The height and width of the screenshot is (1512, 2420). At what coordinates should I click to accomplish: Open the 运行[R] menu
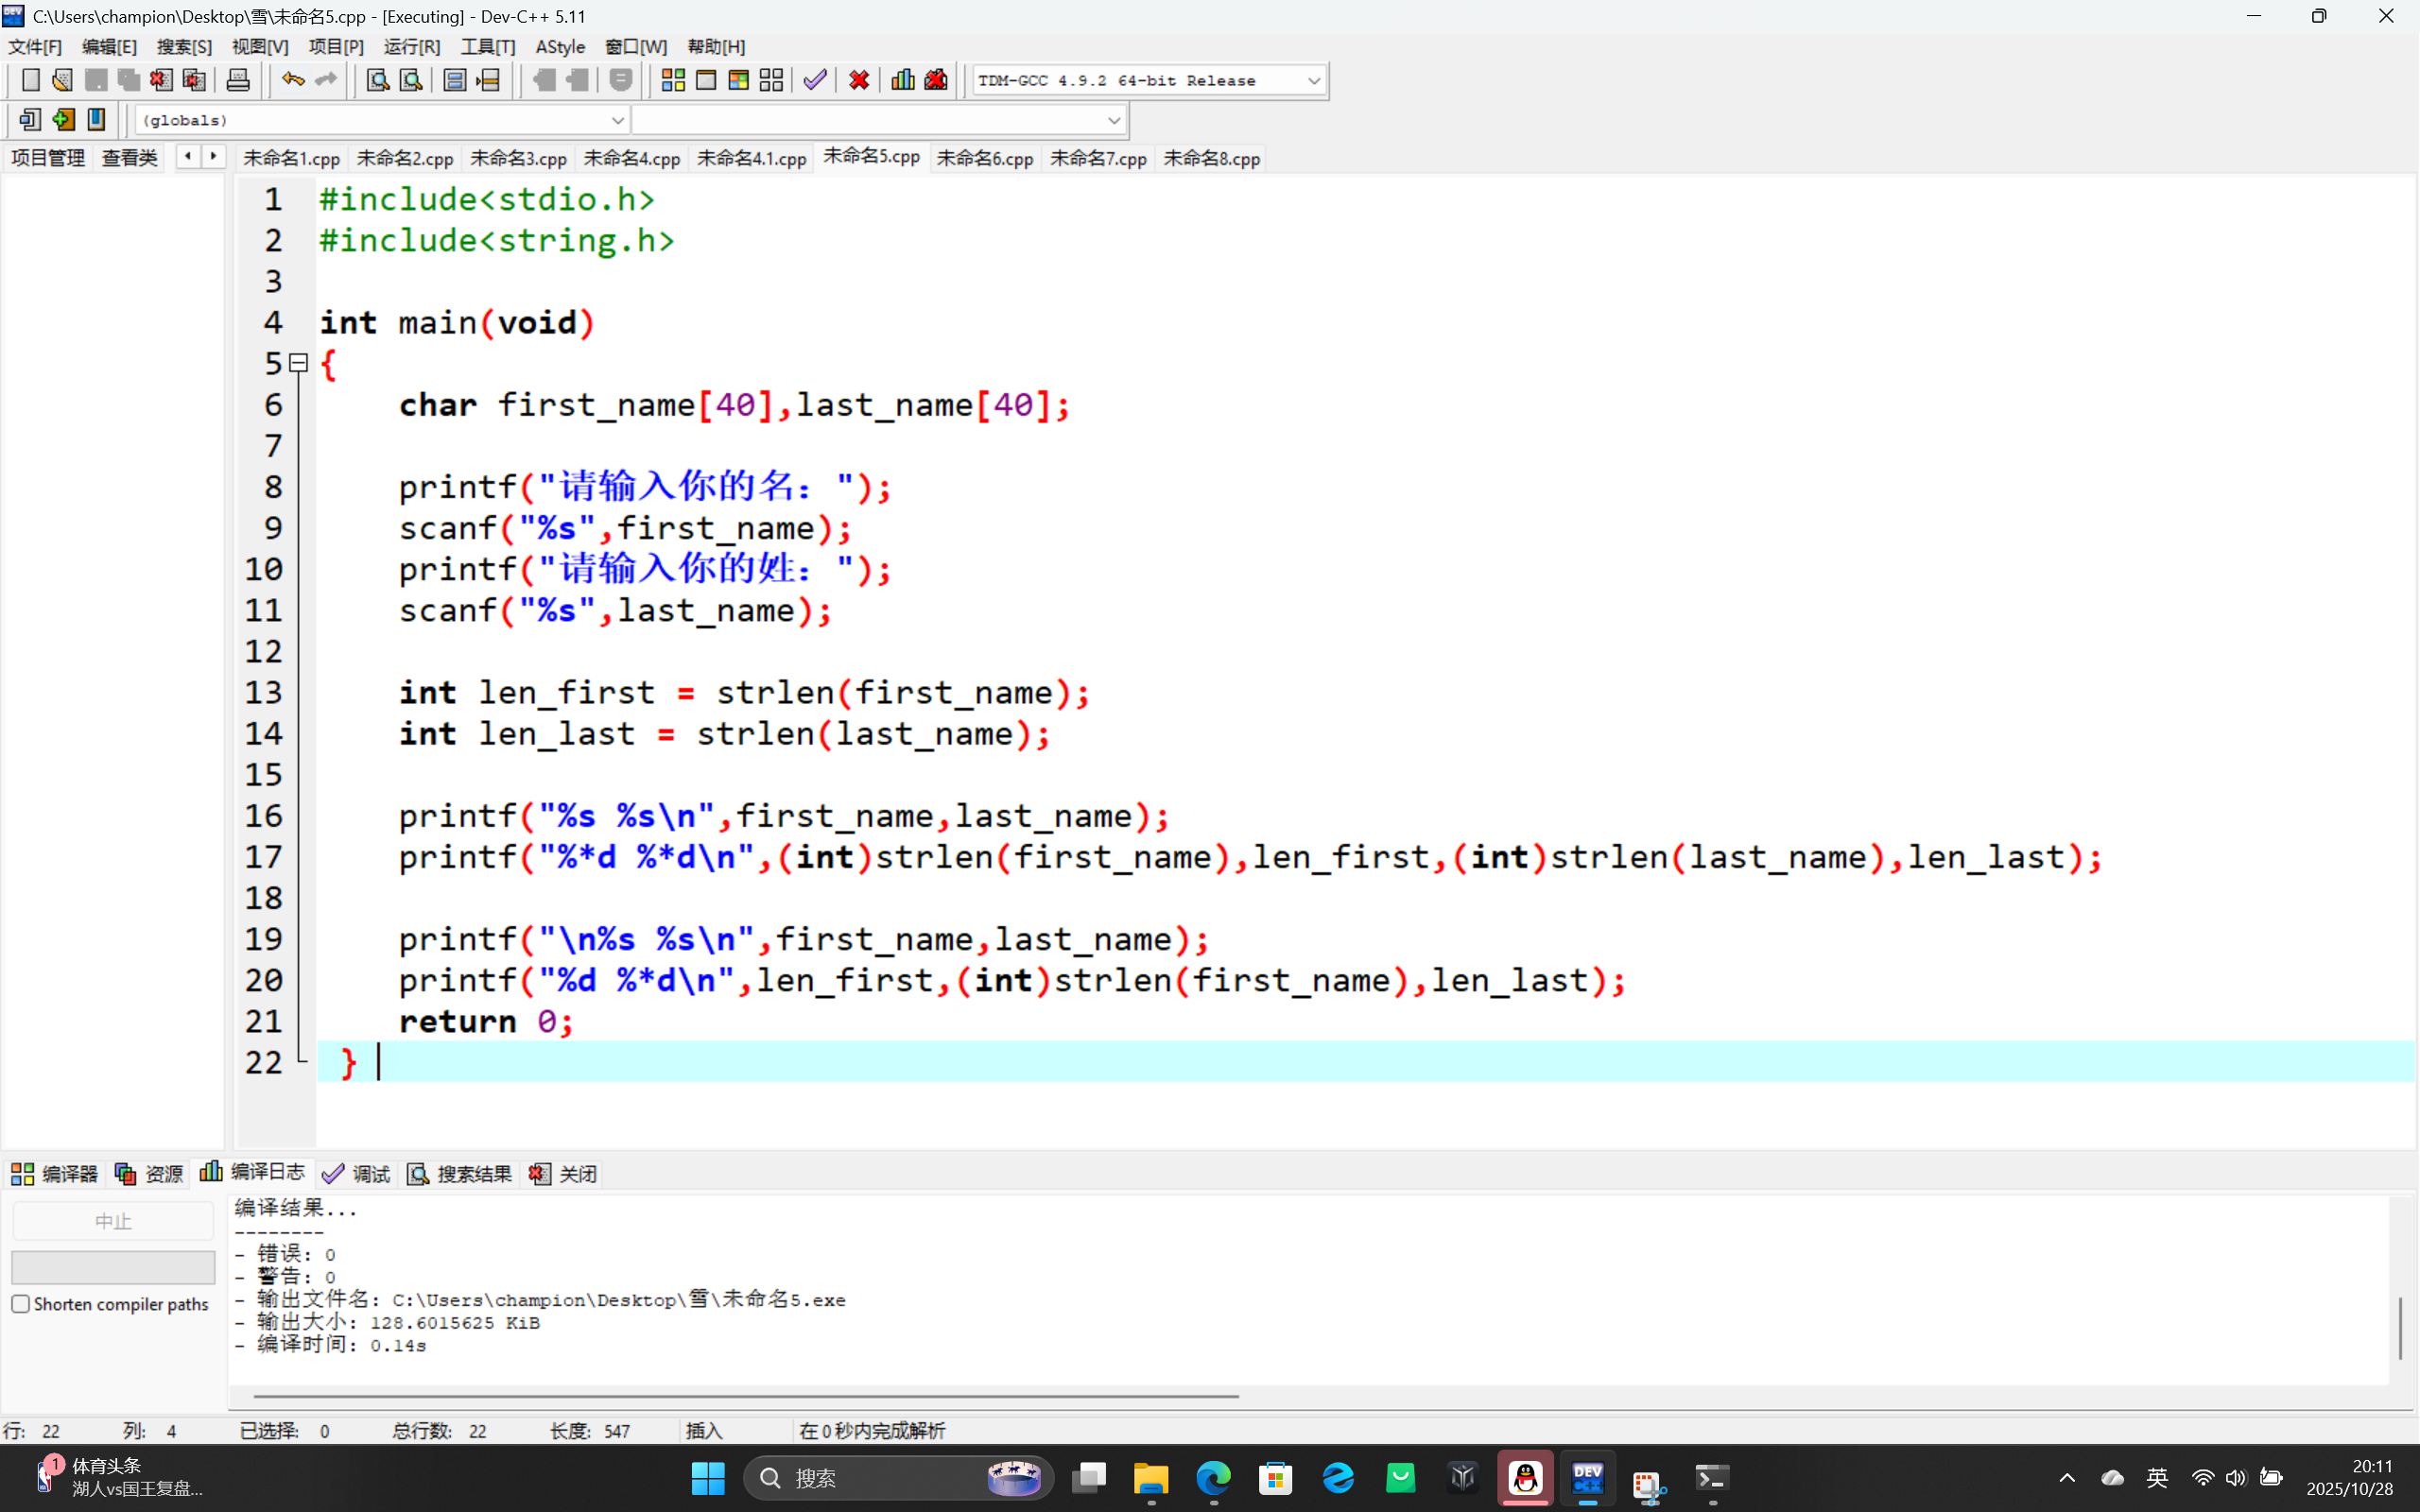pyautogui.click(x=411, y=47)
